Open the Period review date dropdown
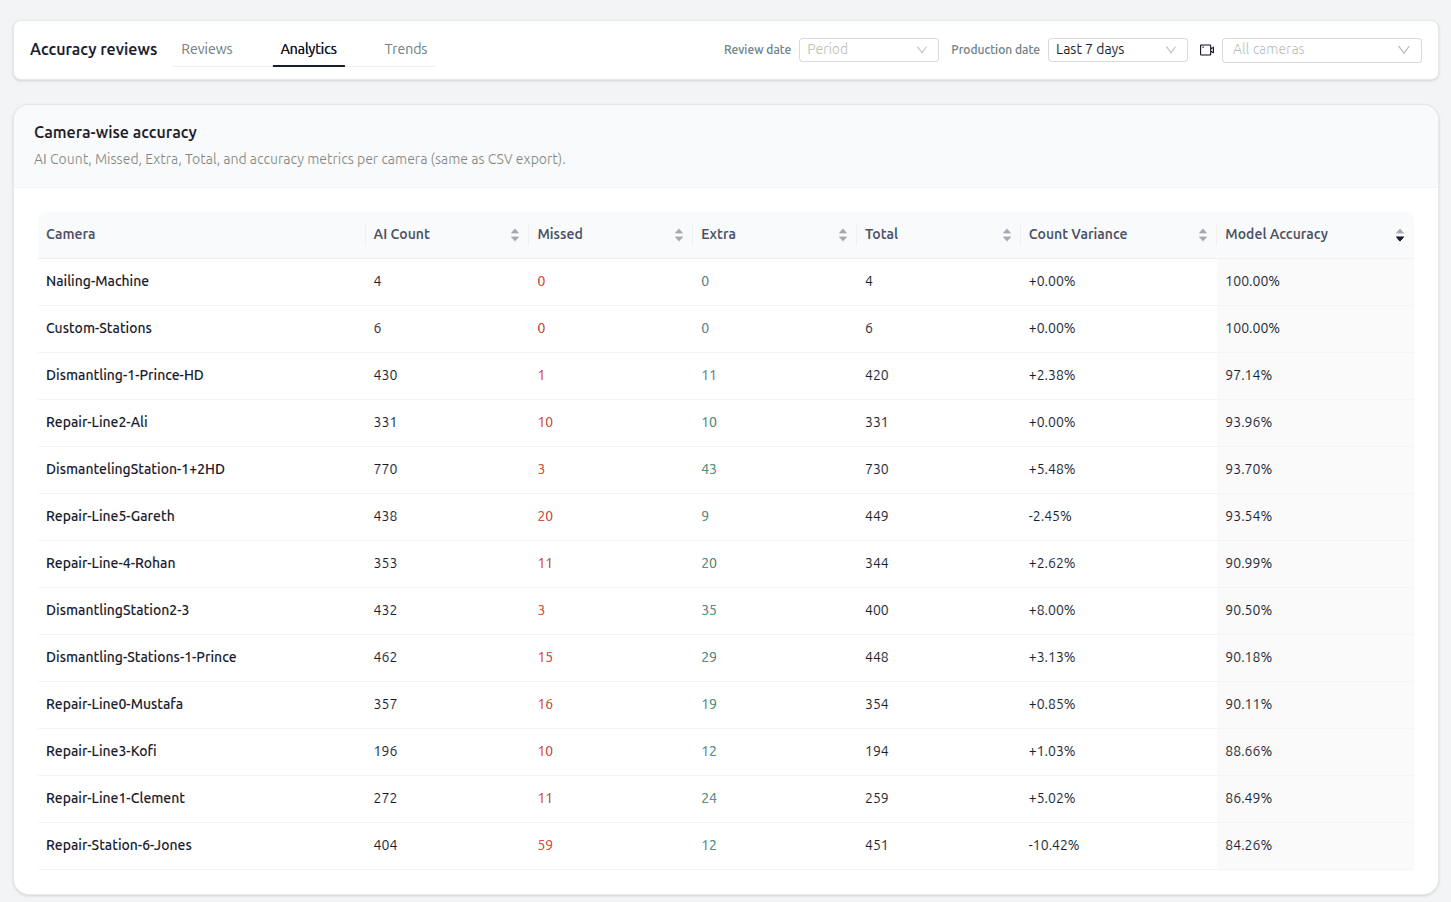Viewport: 1451px width, 902px height. (x=867, y=48)
